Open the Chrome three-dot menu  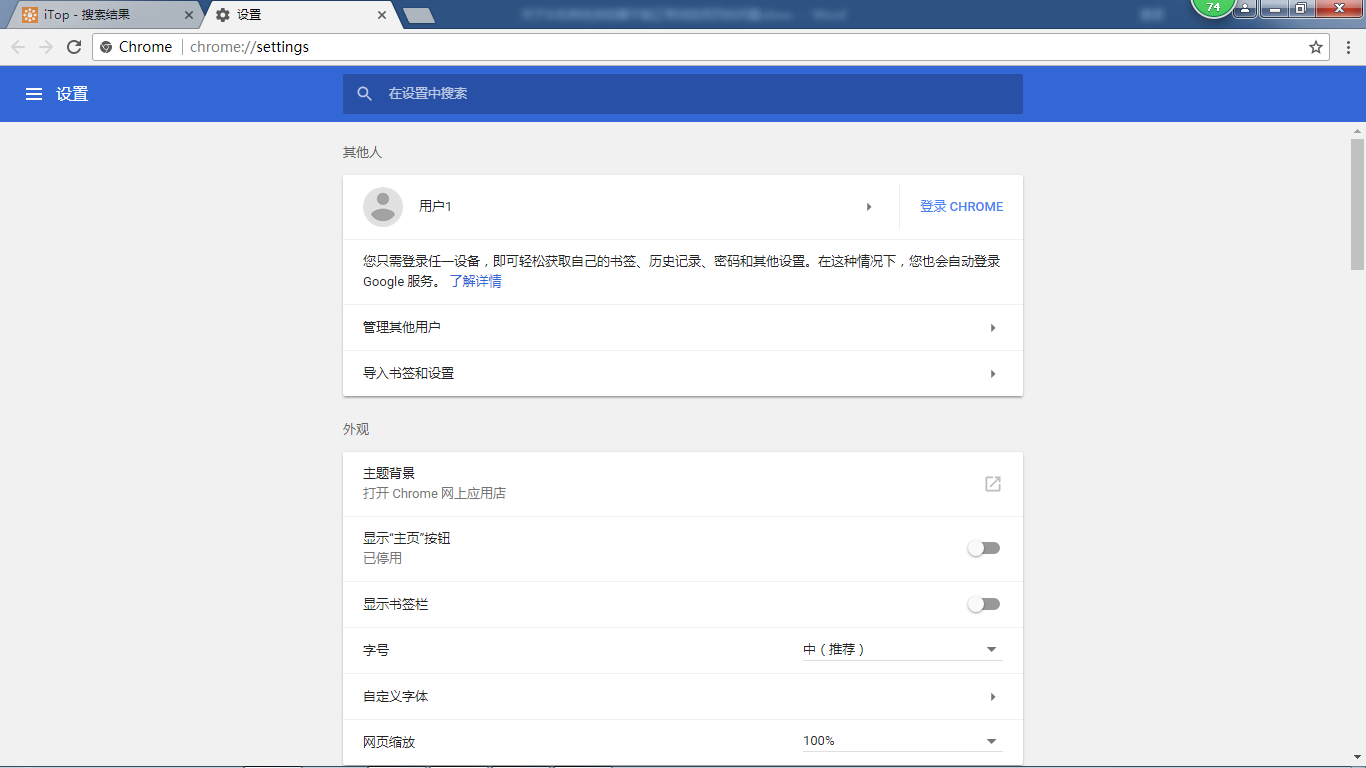(x=1349, y=46)
